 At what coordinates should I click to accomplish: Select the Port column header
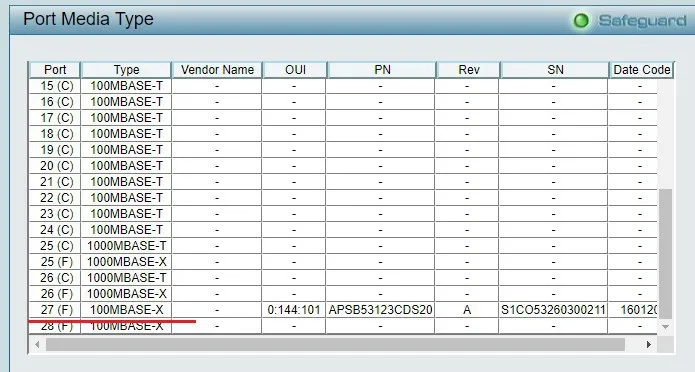55,70
